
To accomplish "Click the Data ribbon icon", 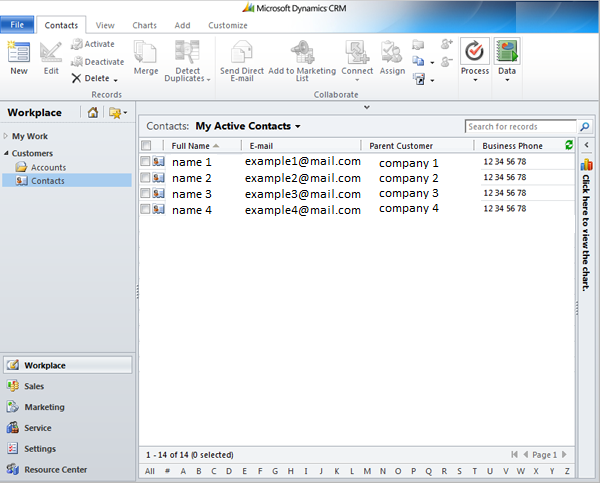I will (x=507, y=51).
